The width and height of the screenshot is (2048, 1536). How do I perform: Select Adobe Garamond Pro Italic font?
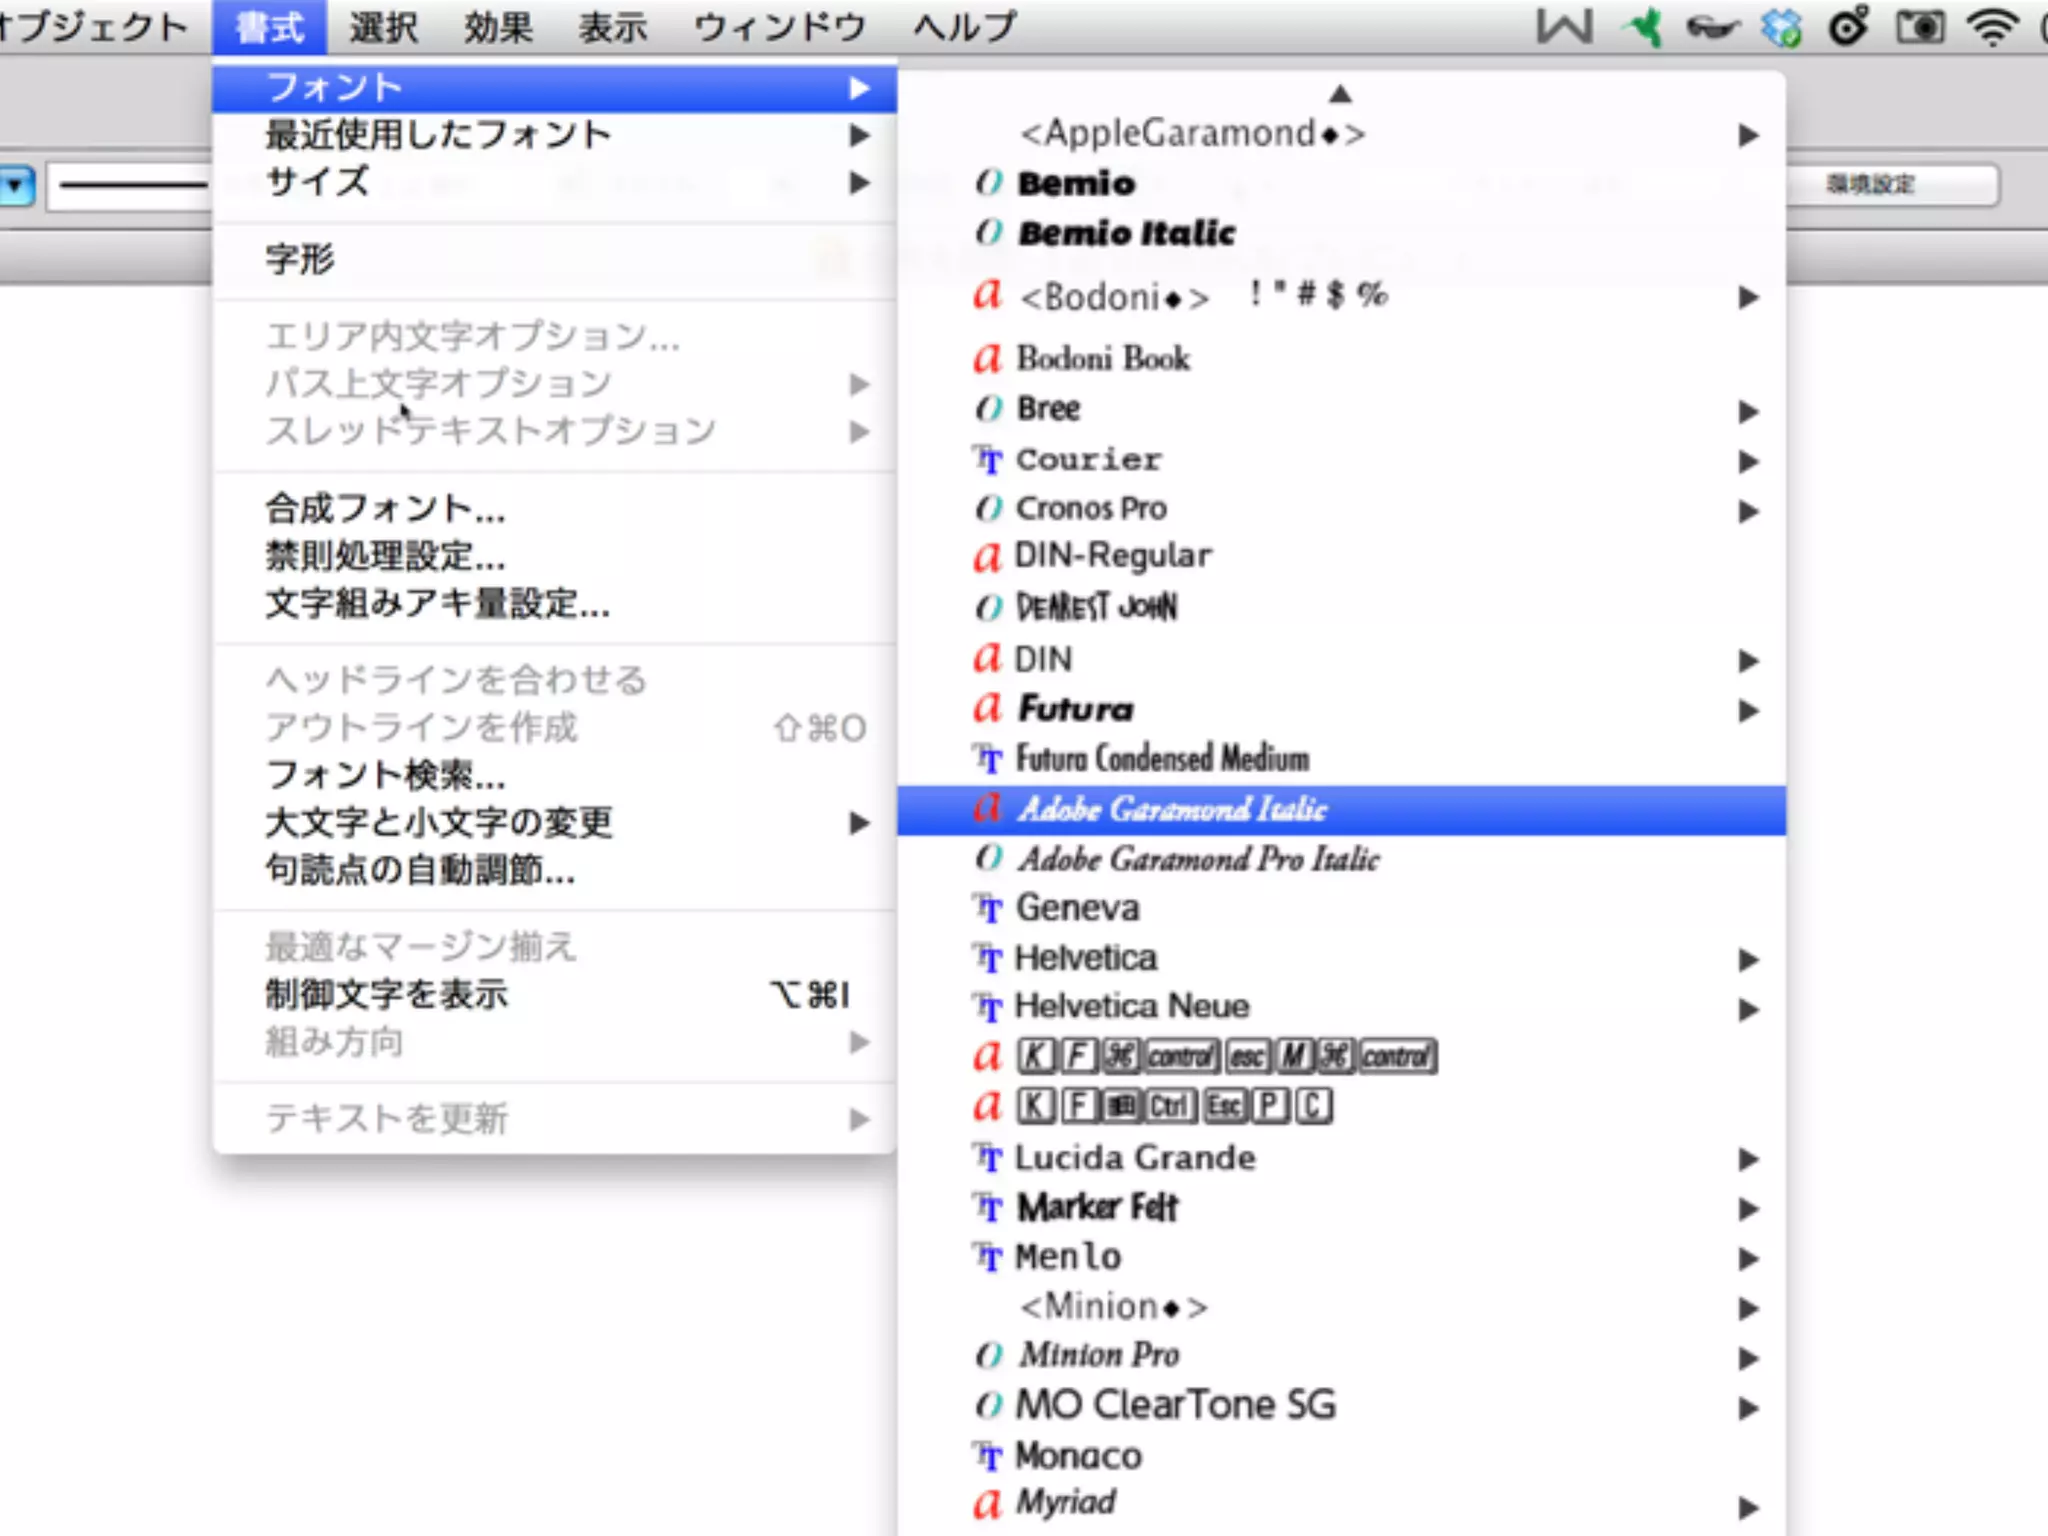click(1198, 859)
